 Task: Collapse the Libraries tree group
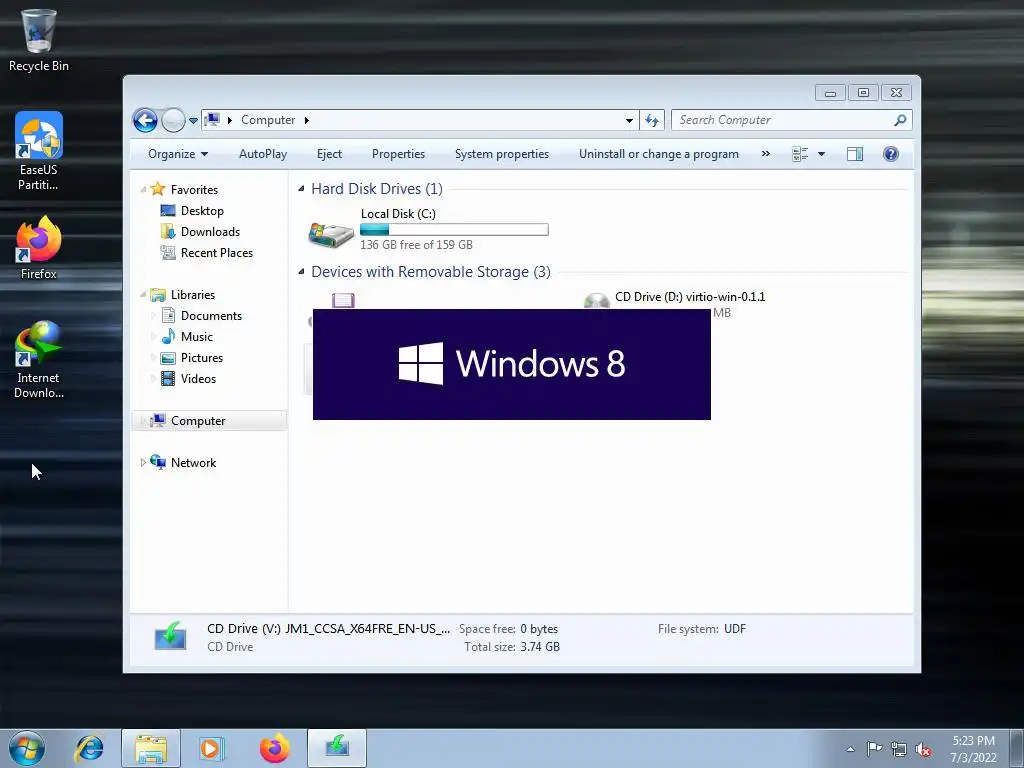coord(143,295)
